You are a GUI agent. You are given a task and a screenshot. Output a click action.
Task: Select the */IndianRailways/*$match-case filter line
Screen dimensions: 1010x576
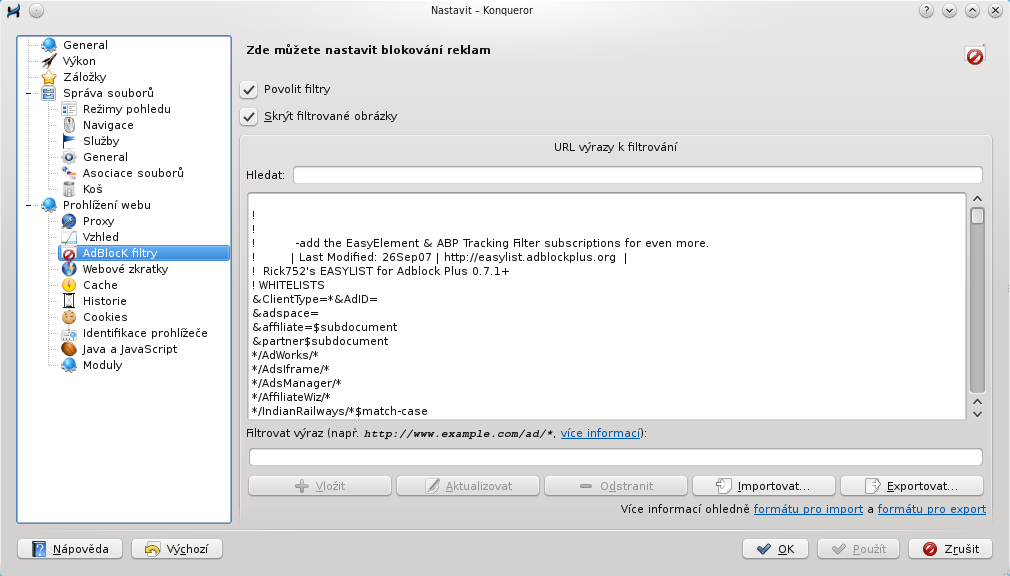(339, 411)
